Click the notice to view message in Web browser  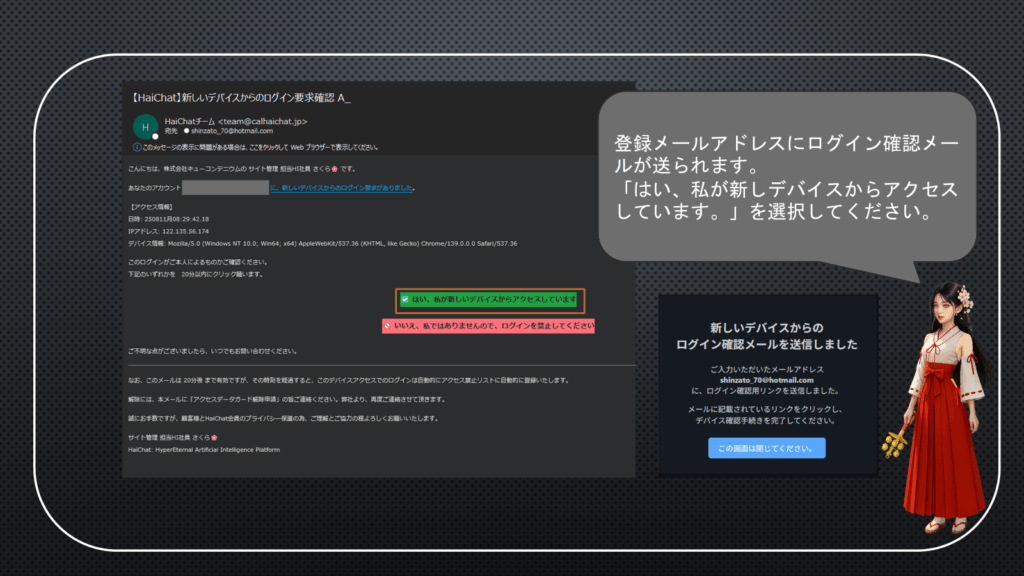tap(260, 148)
